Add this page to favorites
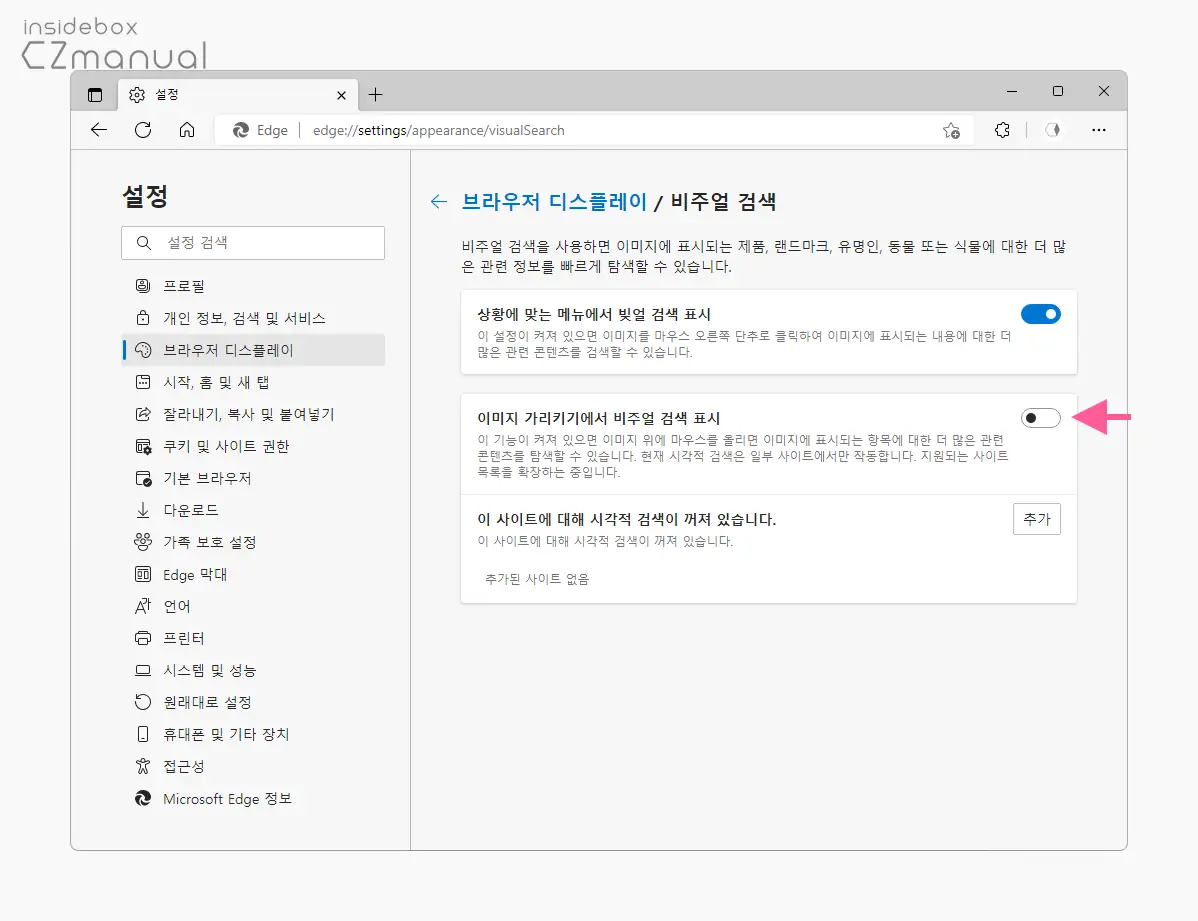 [951, 131]
